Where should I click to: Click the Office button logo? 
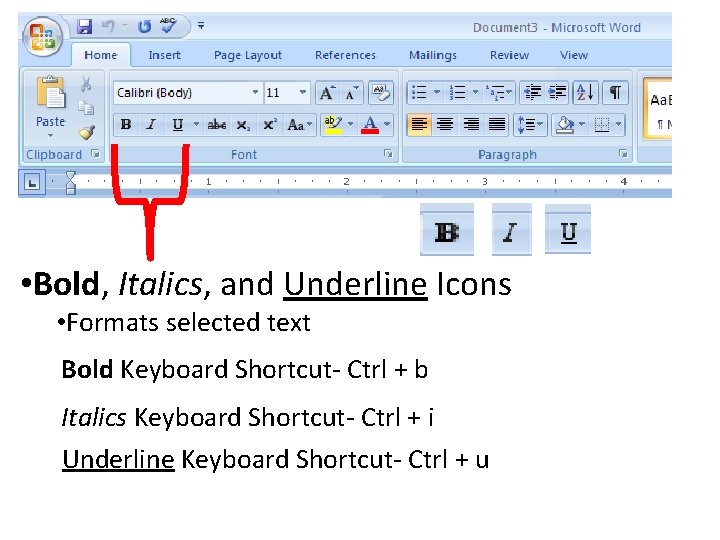coord(43,36)
